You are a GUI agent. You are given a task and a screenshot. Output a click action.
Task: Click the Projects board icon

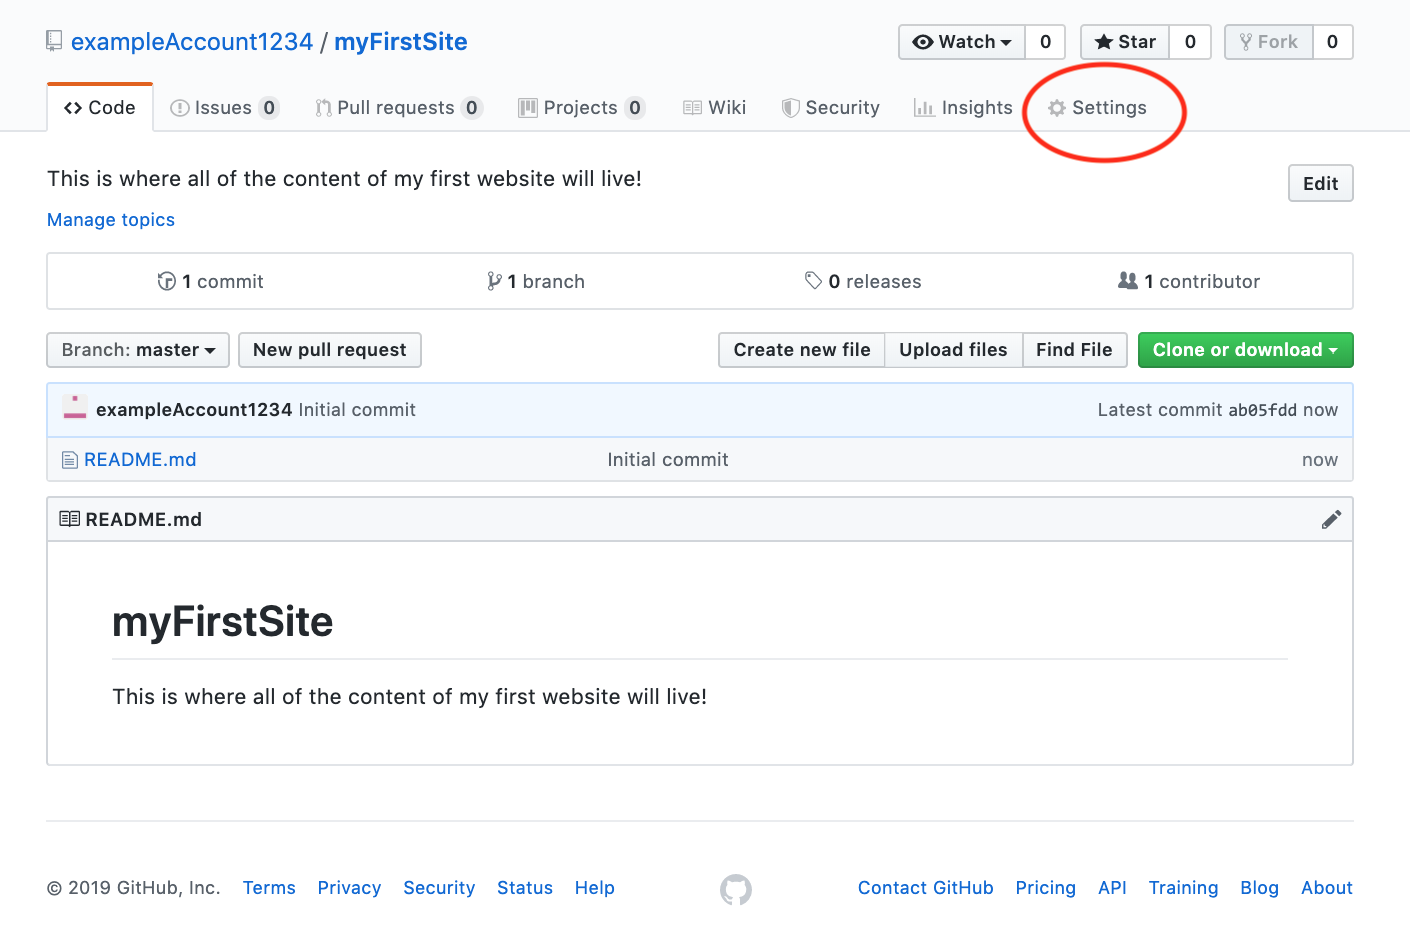pos(527,107)
